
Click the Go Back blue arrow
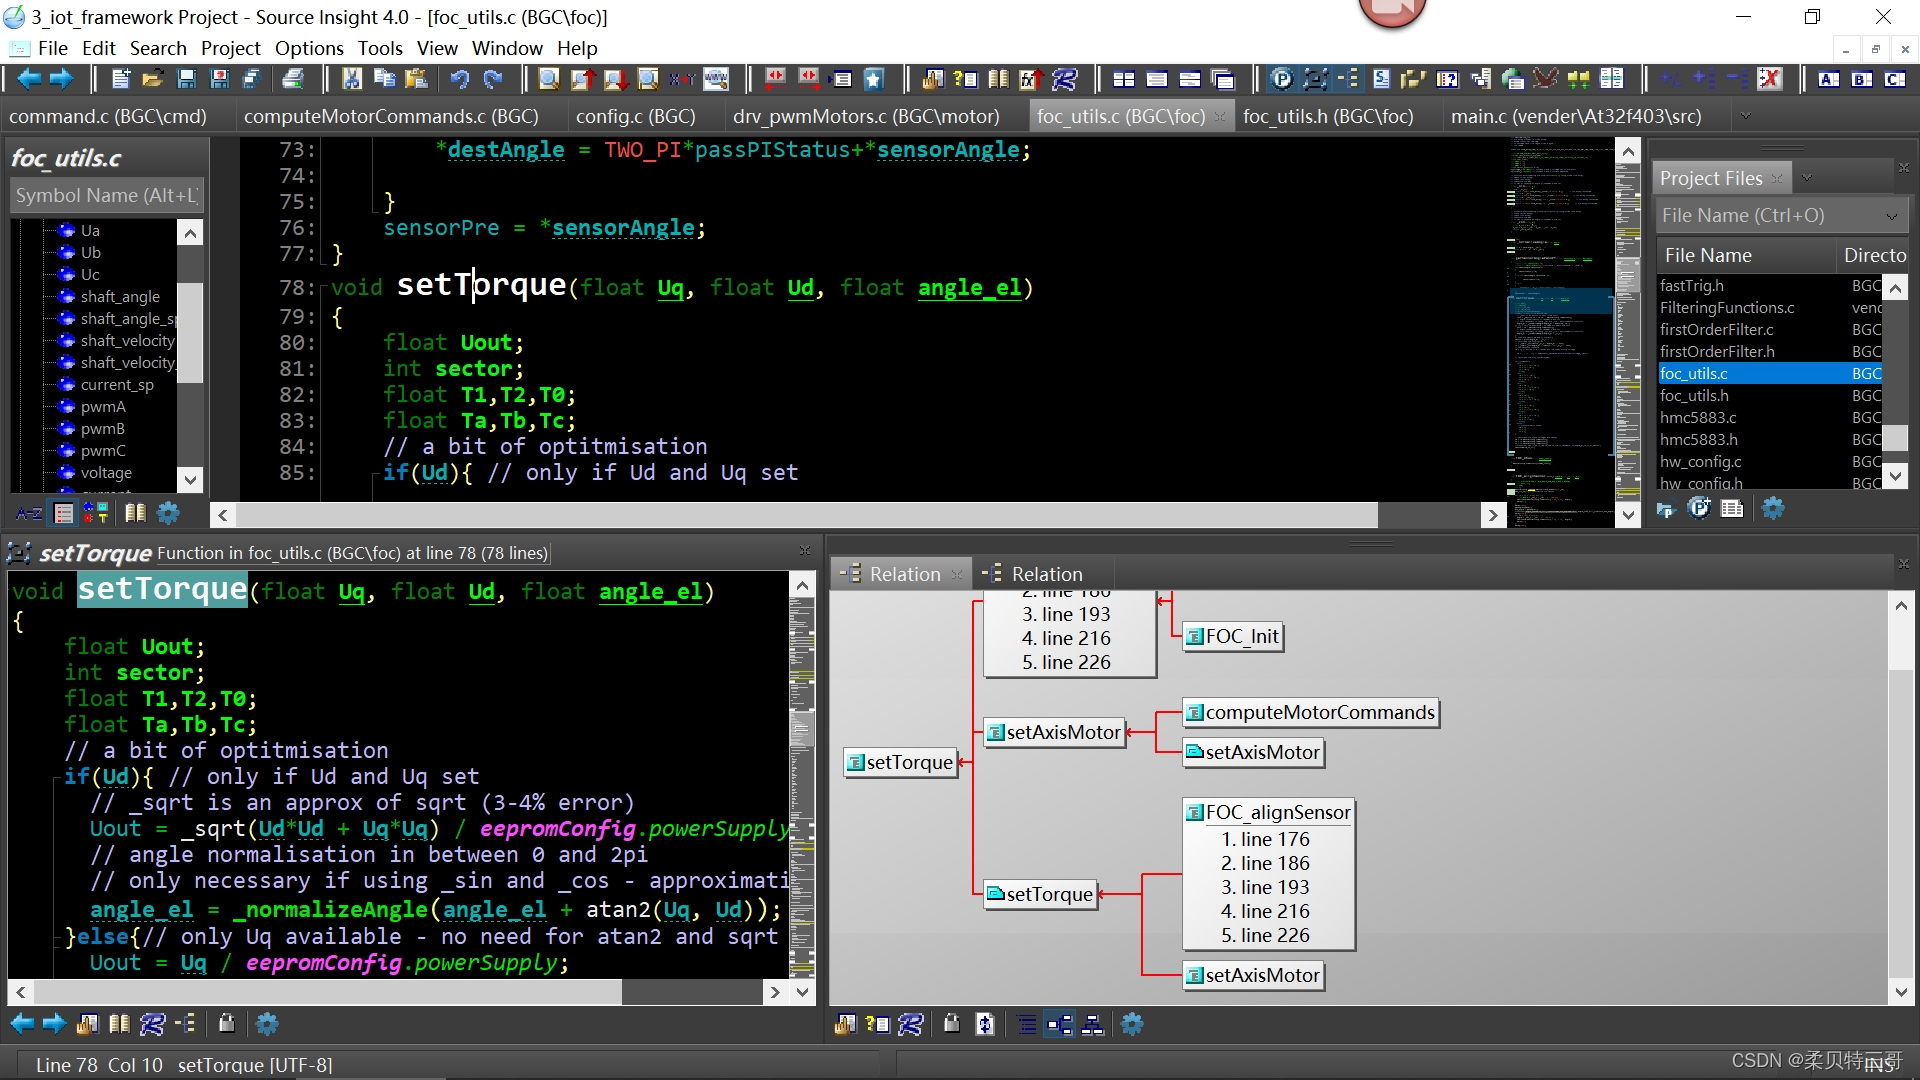click(28, 79)
